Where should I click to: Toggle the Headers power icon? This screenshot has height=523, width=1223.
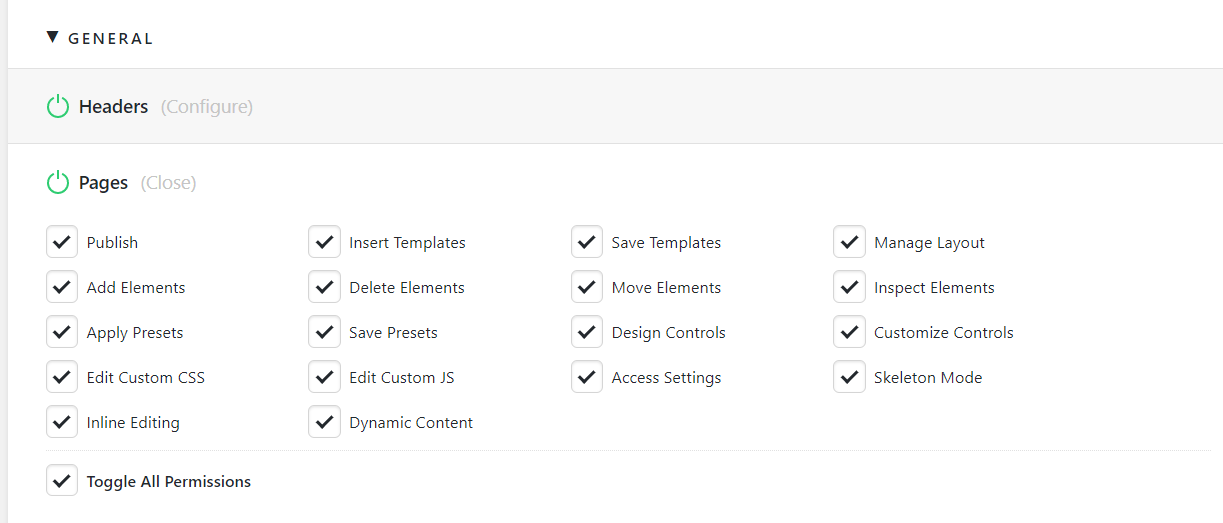click(x=58, y=106)
